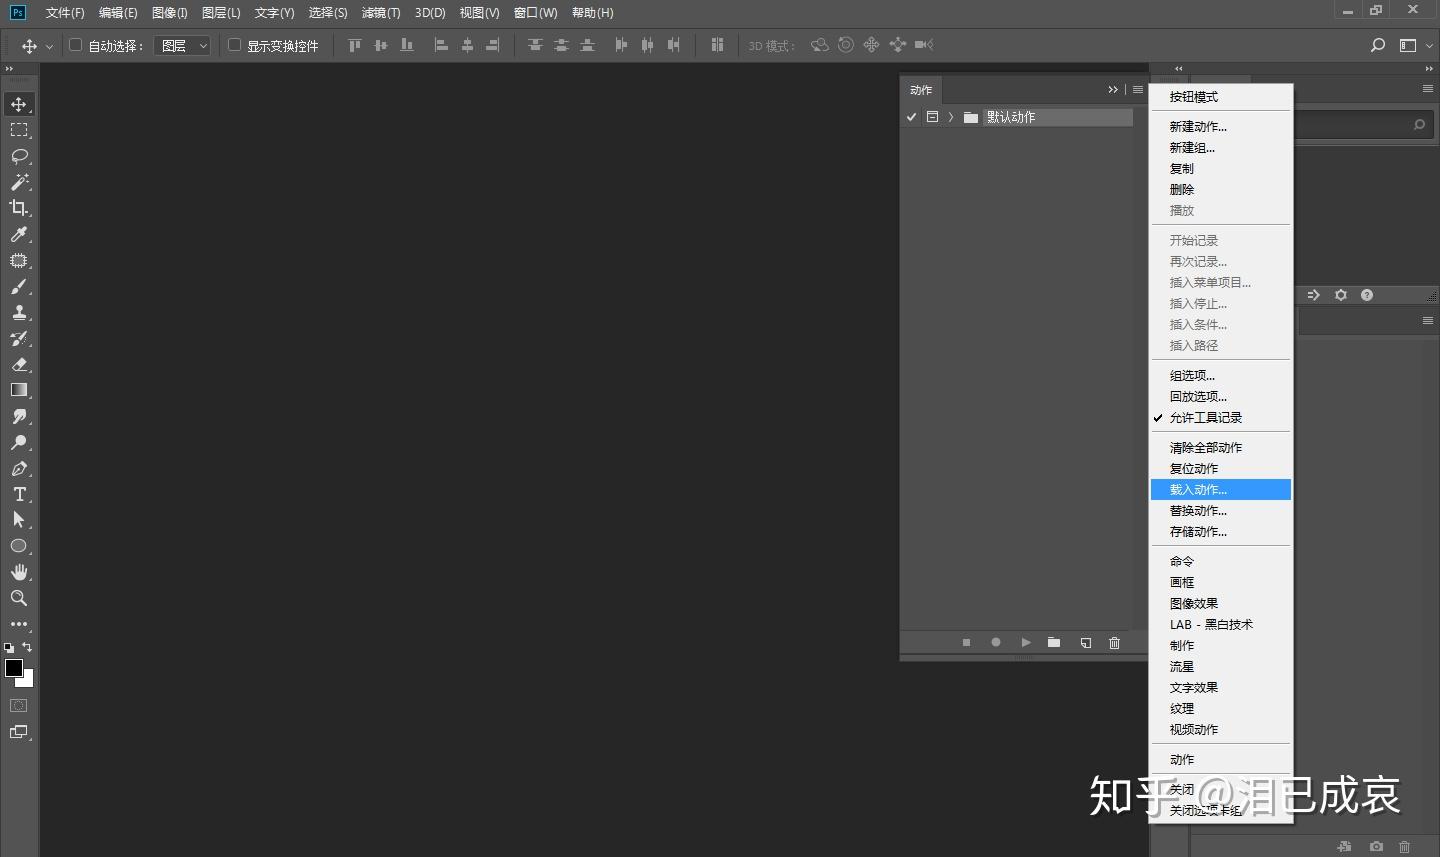Click the play selection button in Actions

point(1025,643)
